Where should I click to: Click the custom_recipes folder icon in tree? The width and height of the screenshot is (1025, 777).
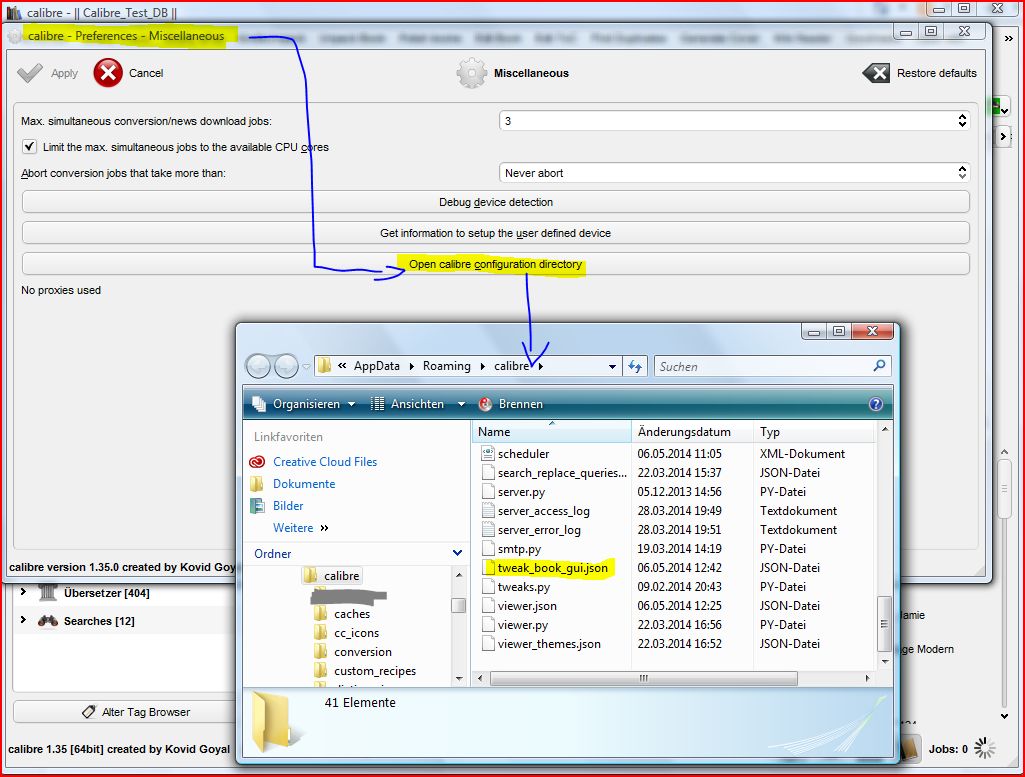320,670
